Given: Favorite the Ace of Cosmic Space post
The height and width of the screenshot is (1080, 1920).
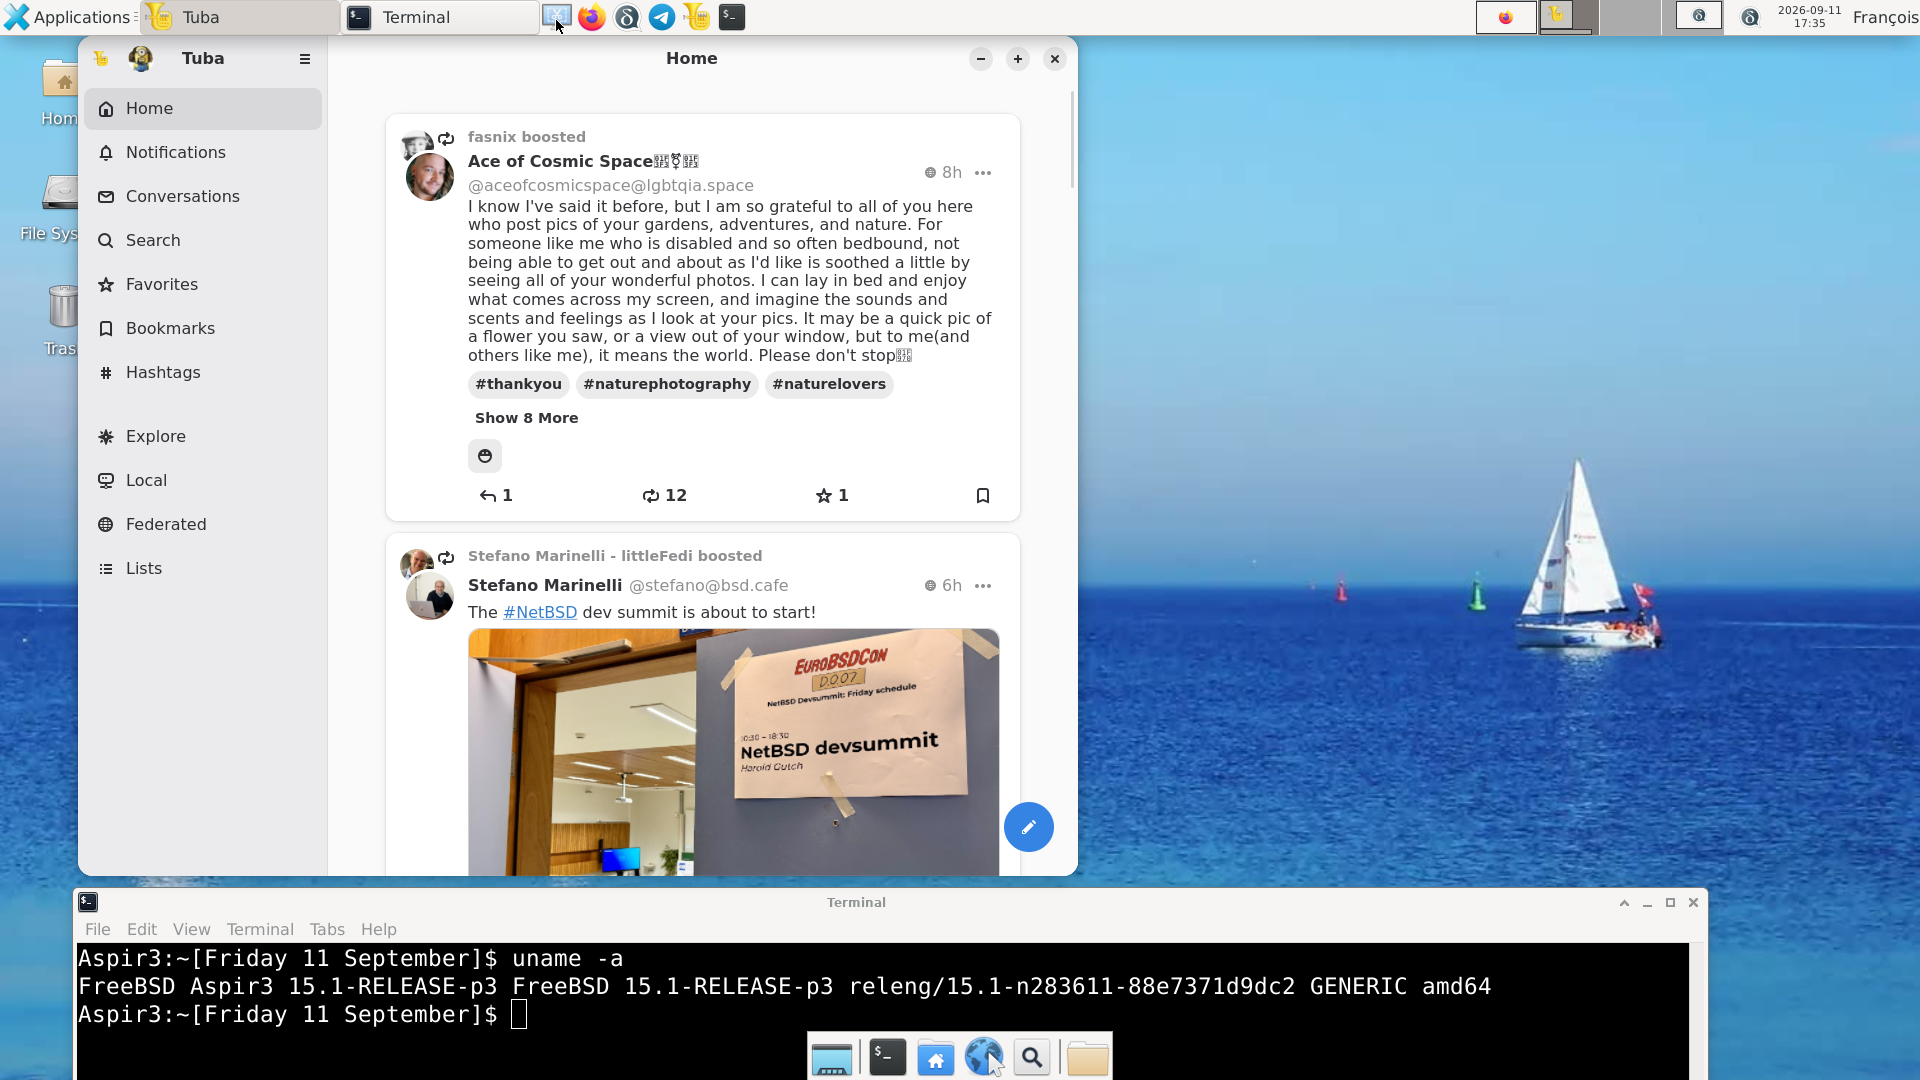Looking at the screenshot, I should (832, 496).
